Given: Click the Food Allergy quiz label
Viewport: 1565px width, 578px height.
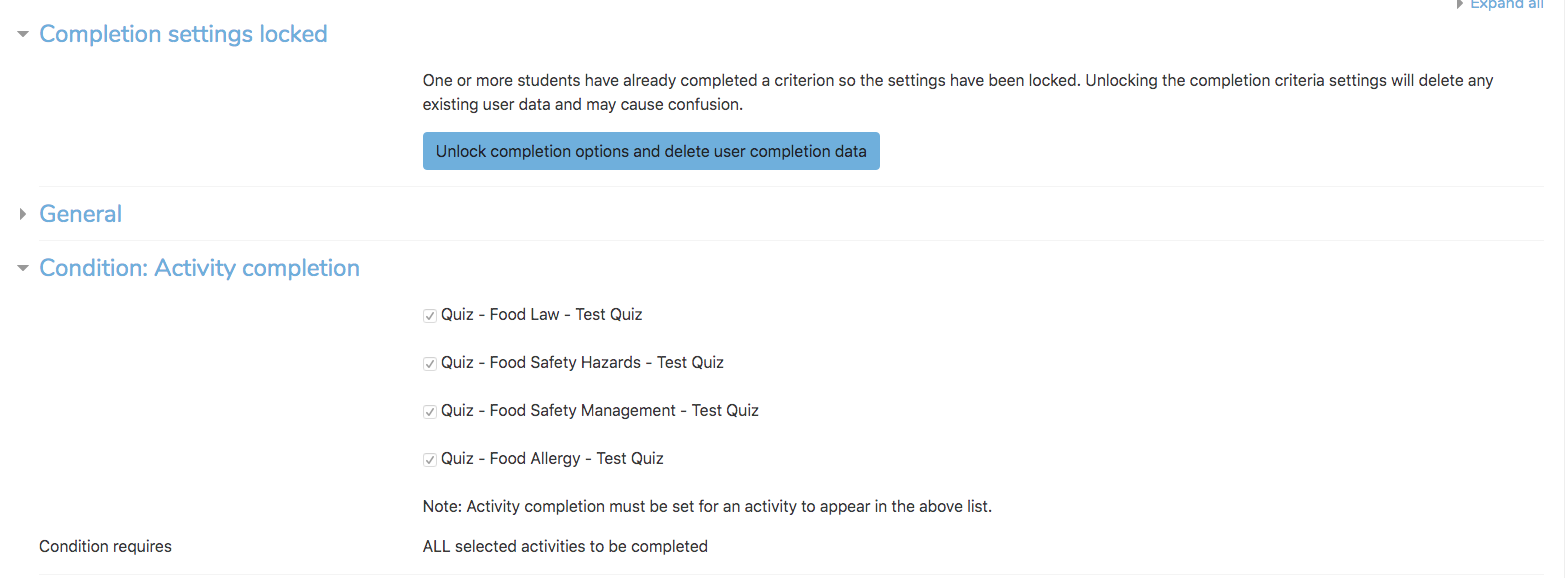Looking at the screenshot, I should tap(552, 459).
